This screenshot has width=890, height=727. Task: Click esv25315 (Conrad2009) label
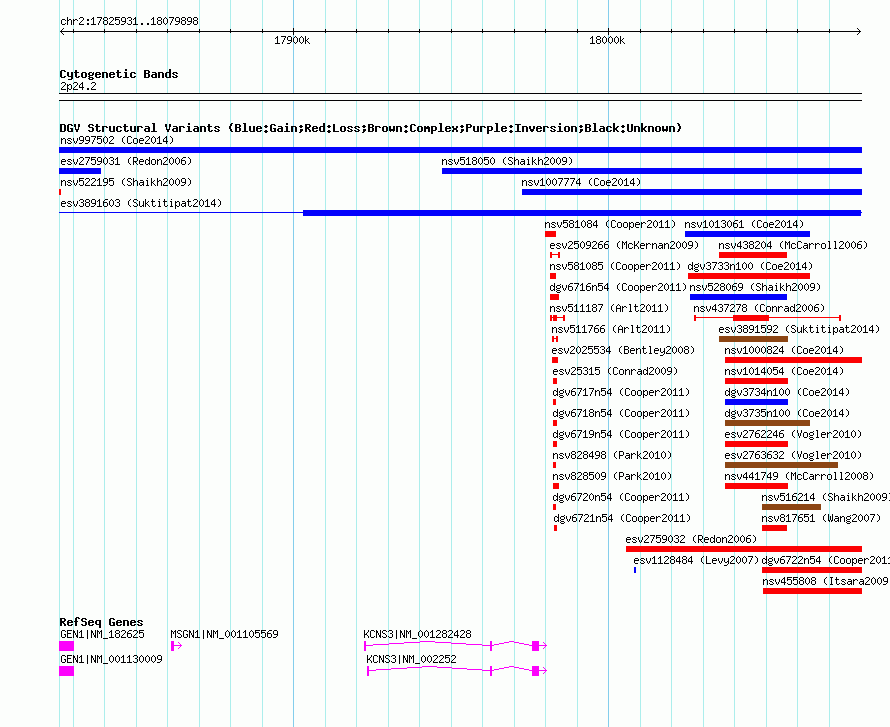[615, 371]
